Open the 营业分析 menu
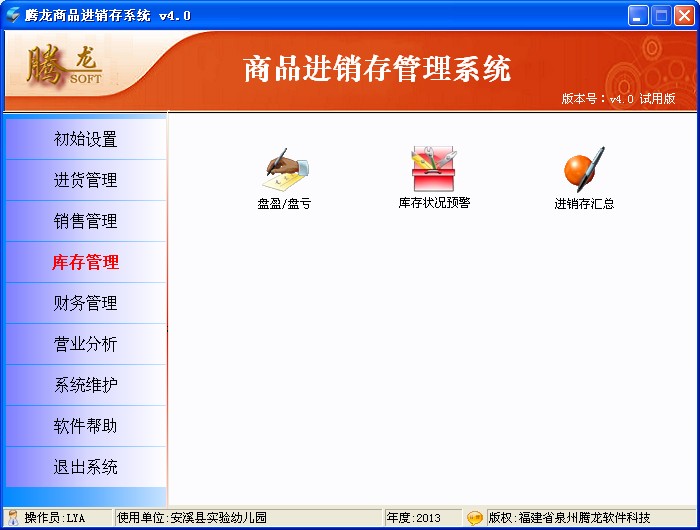This screenshot has width=700, height=530. pyautogui.click(x=86, y=344)
